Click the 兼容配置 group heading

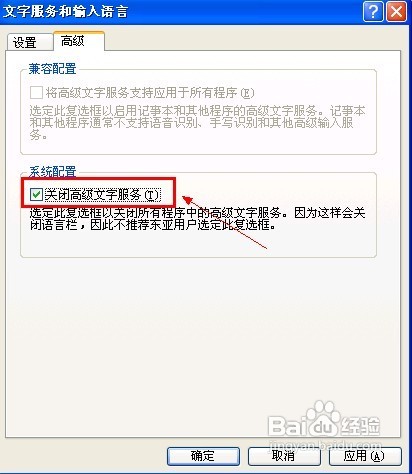[52, 69]
